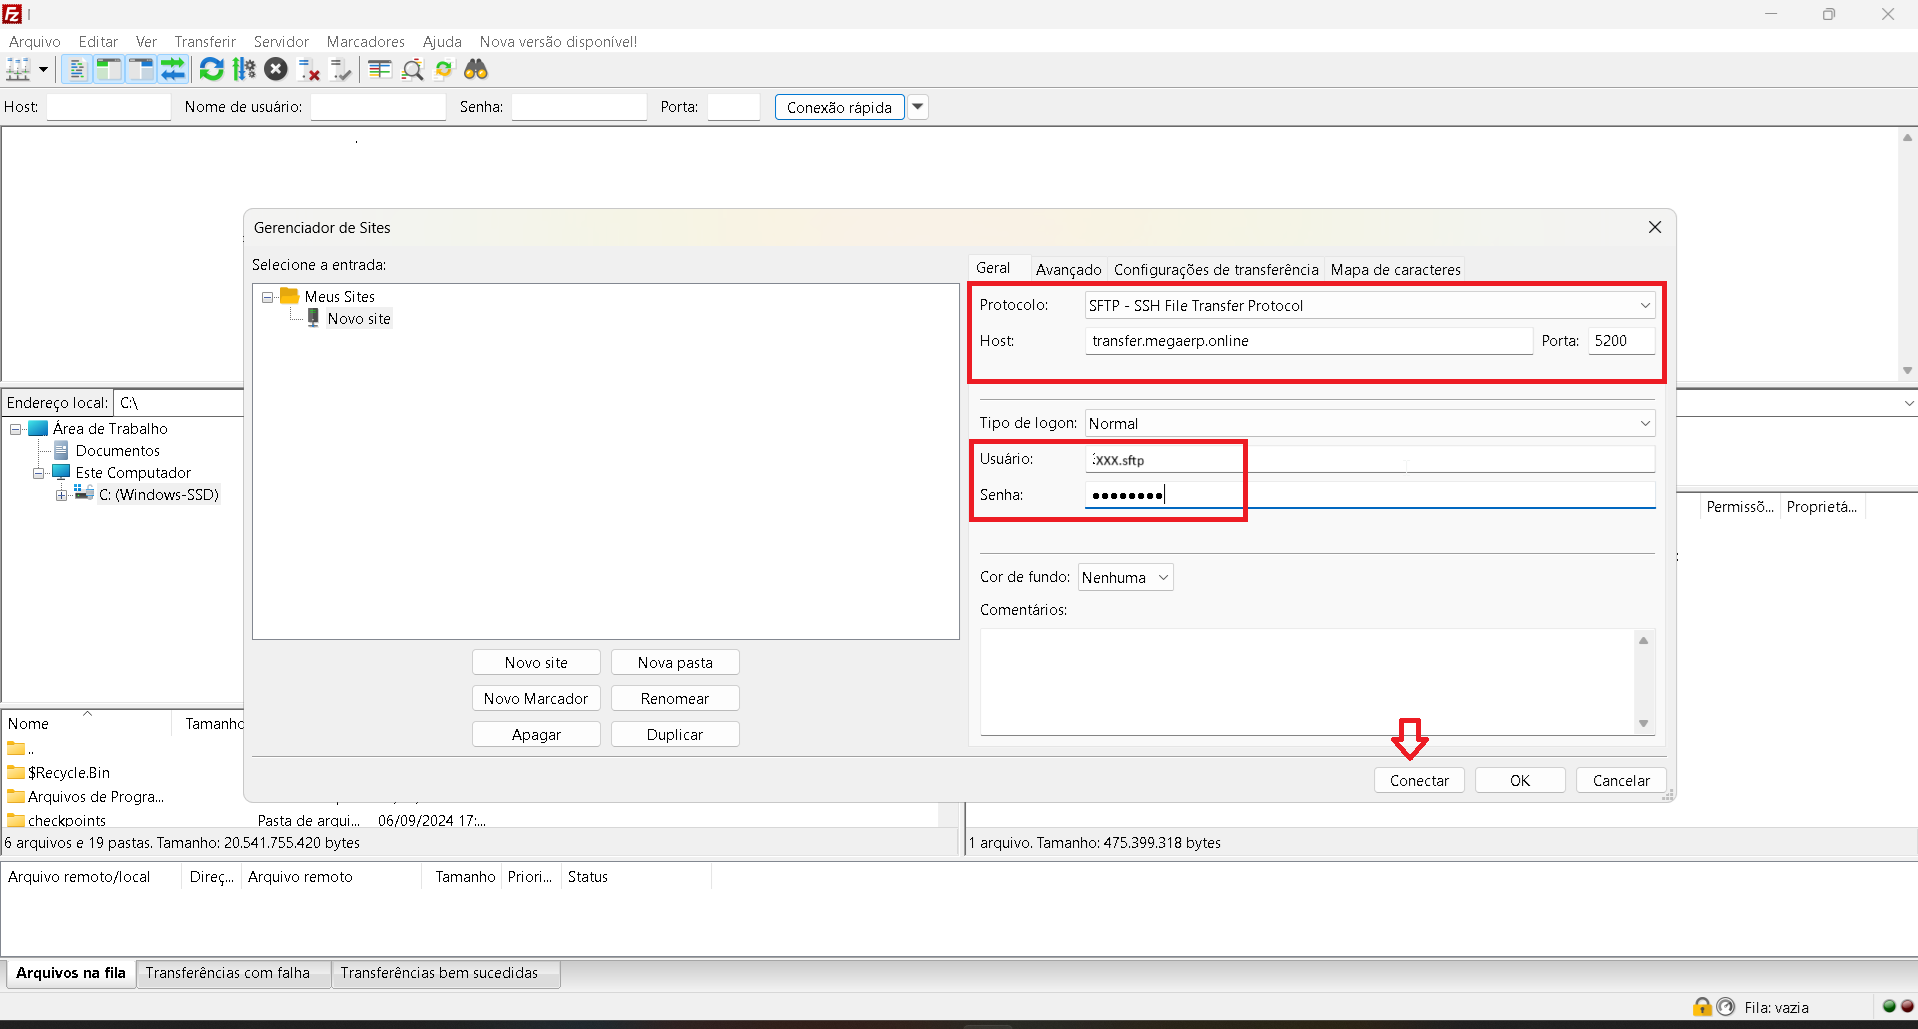
Task: Open the Site Manager toolbar icon
Action: [18, 70]
